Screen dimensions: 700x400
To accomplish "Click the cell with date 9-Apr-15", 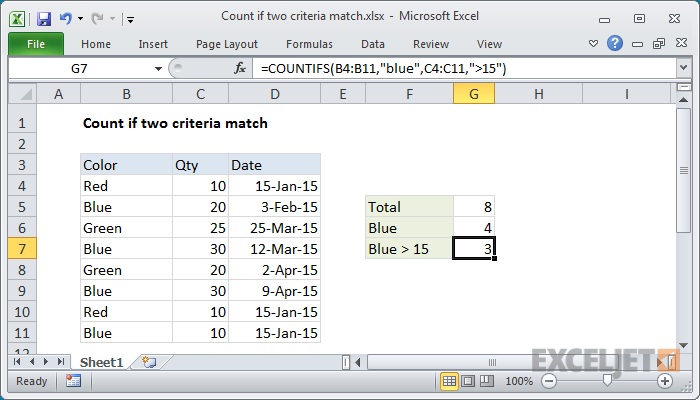I will [x=275, y=291].
